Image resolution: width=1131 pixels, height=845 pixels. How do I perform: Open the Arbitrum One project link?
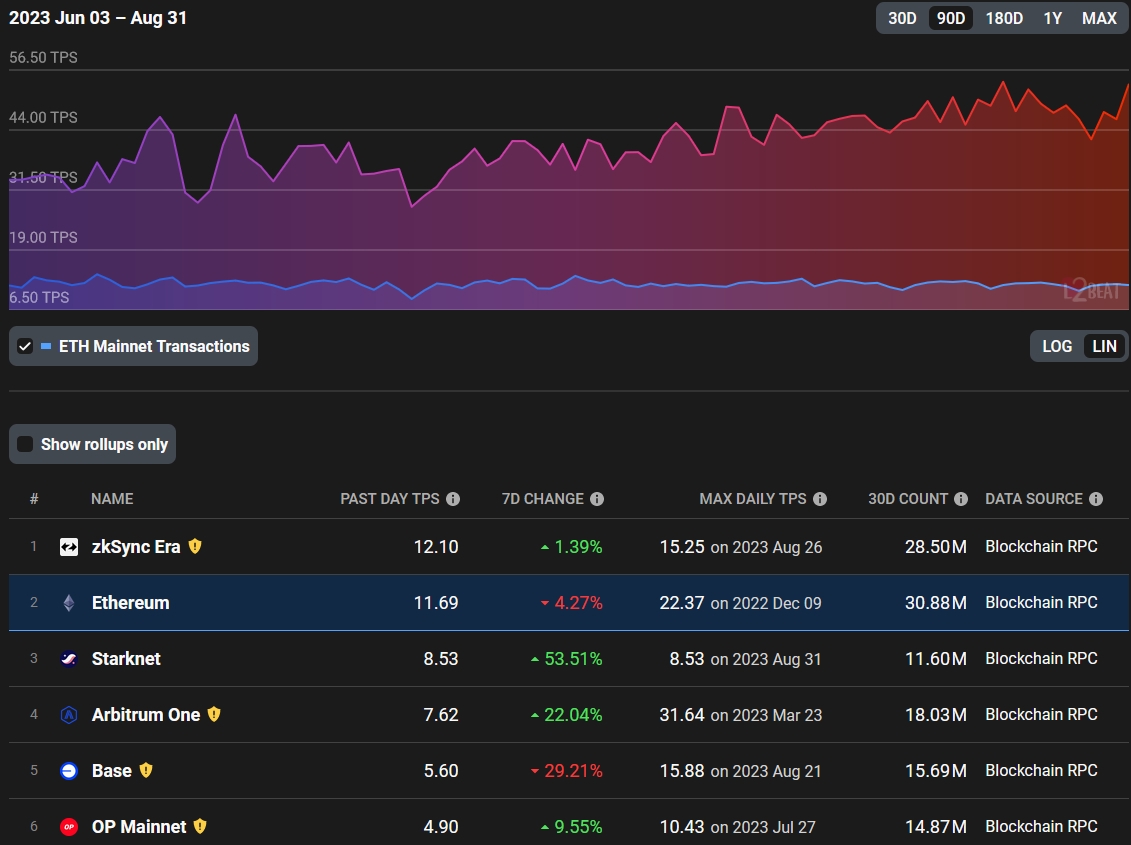point(146,715)
